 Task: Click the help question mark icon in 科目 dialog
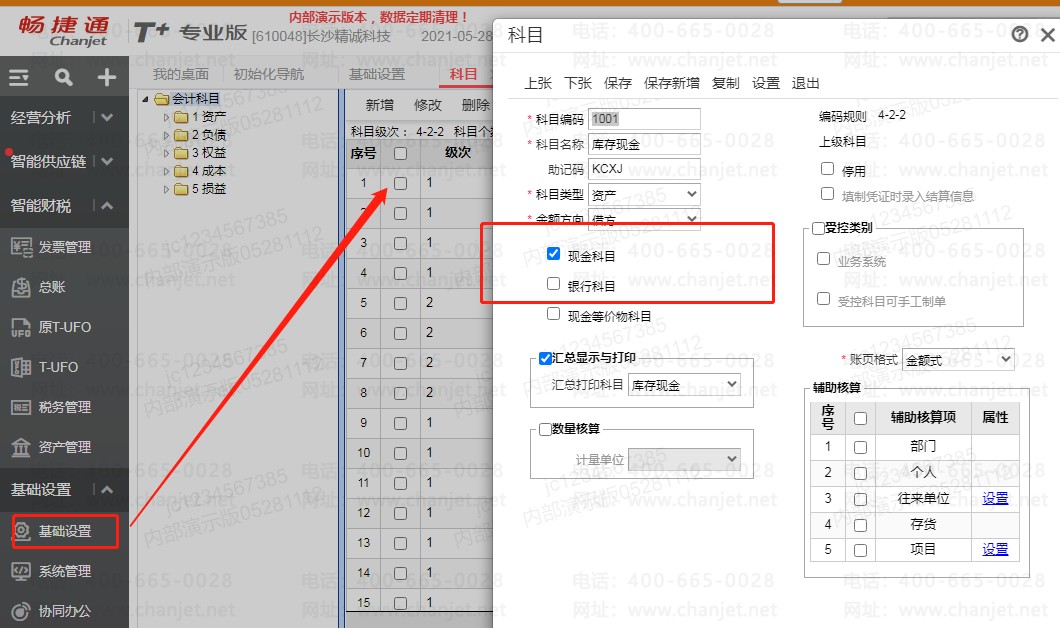pos(1019,34)
